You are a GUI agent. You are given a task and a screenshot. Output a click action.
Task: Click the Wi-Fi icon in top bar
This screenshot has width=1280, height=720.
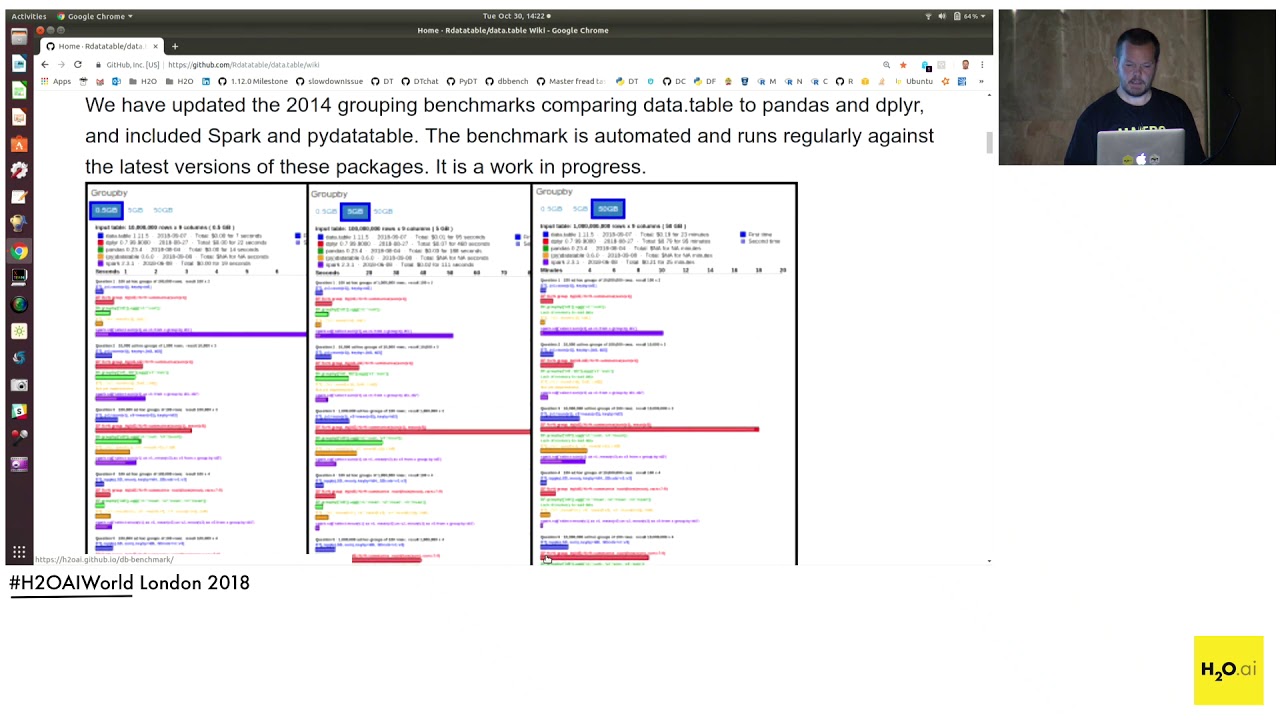tap(928, 16)
